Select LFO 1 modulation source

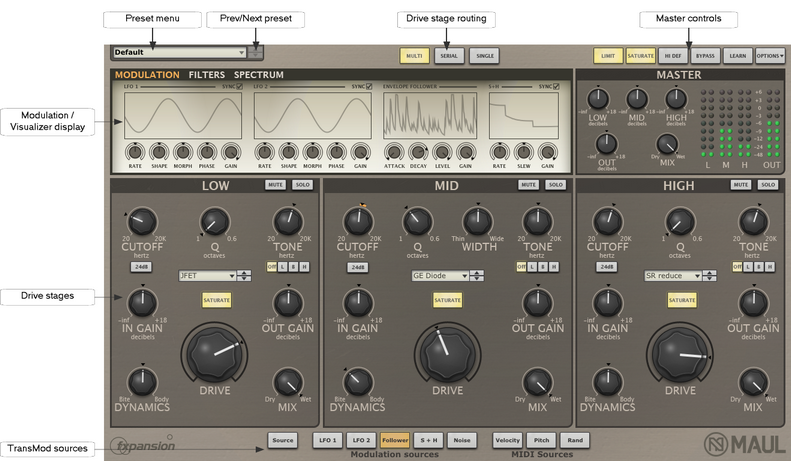(x=328, y=440)
